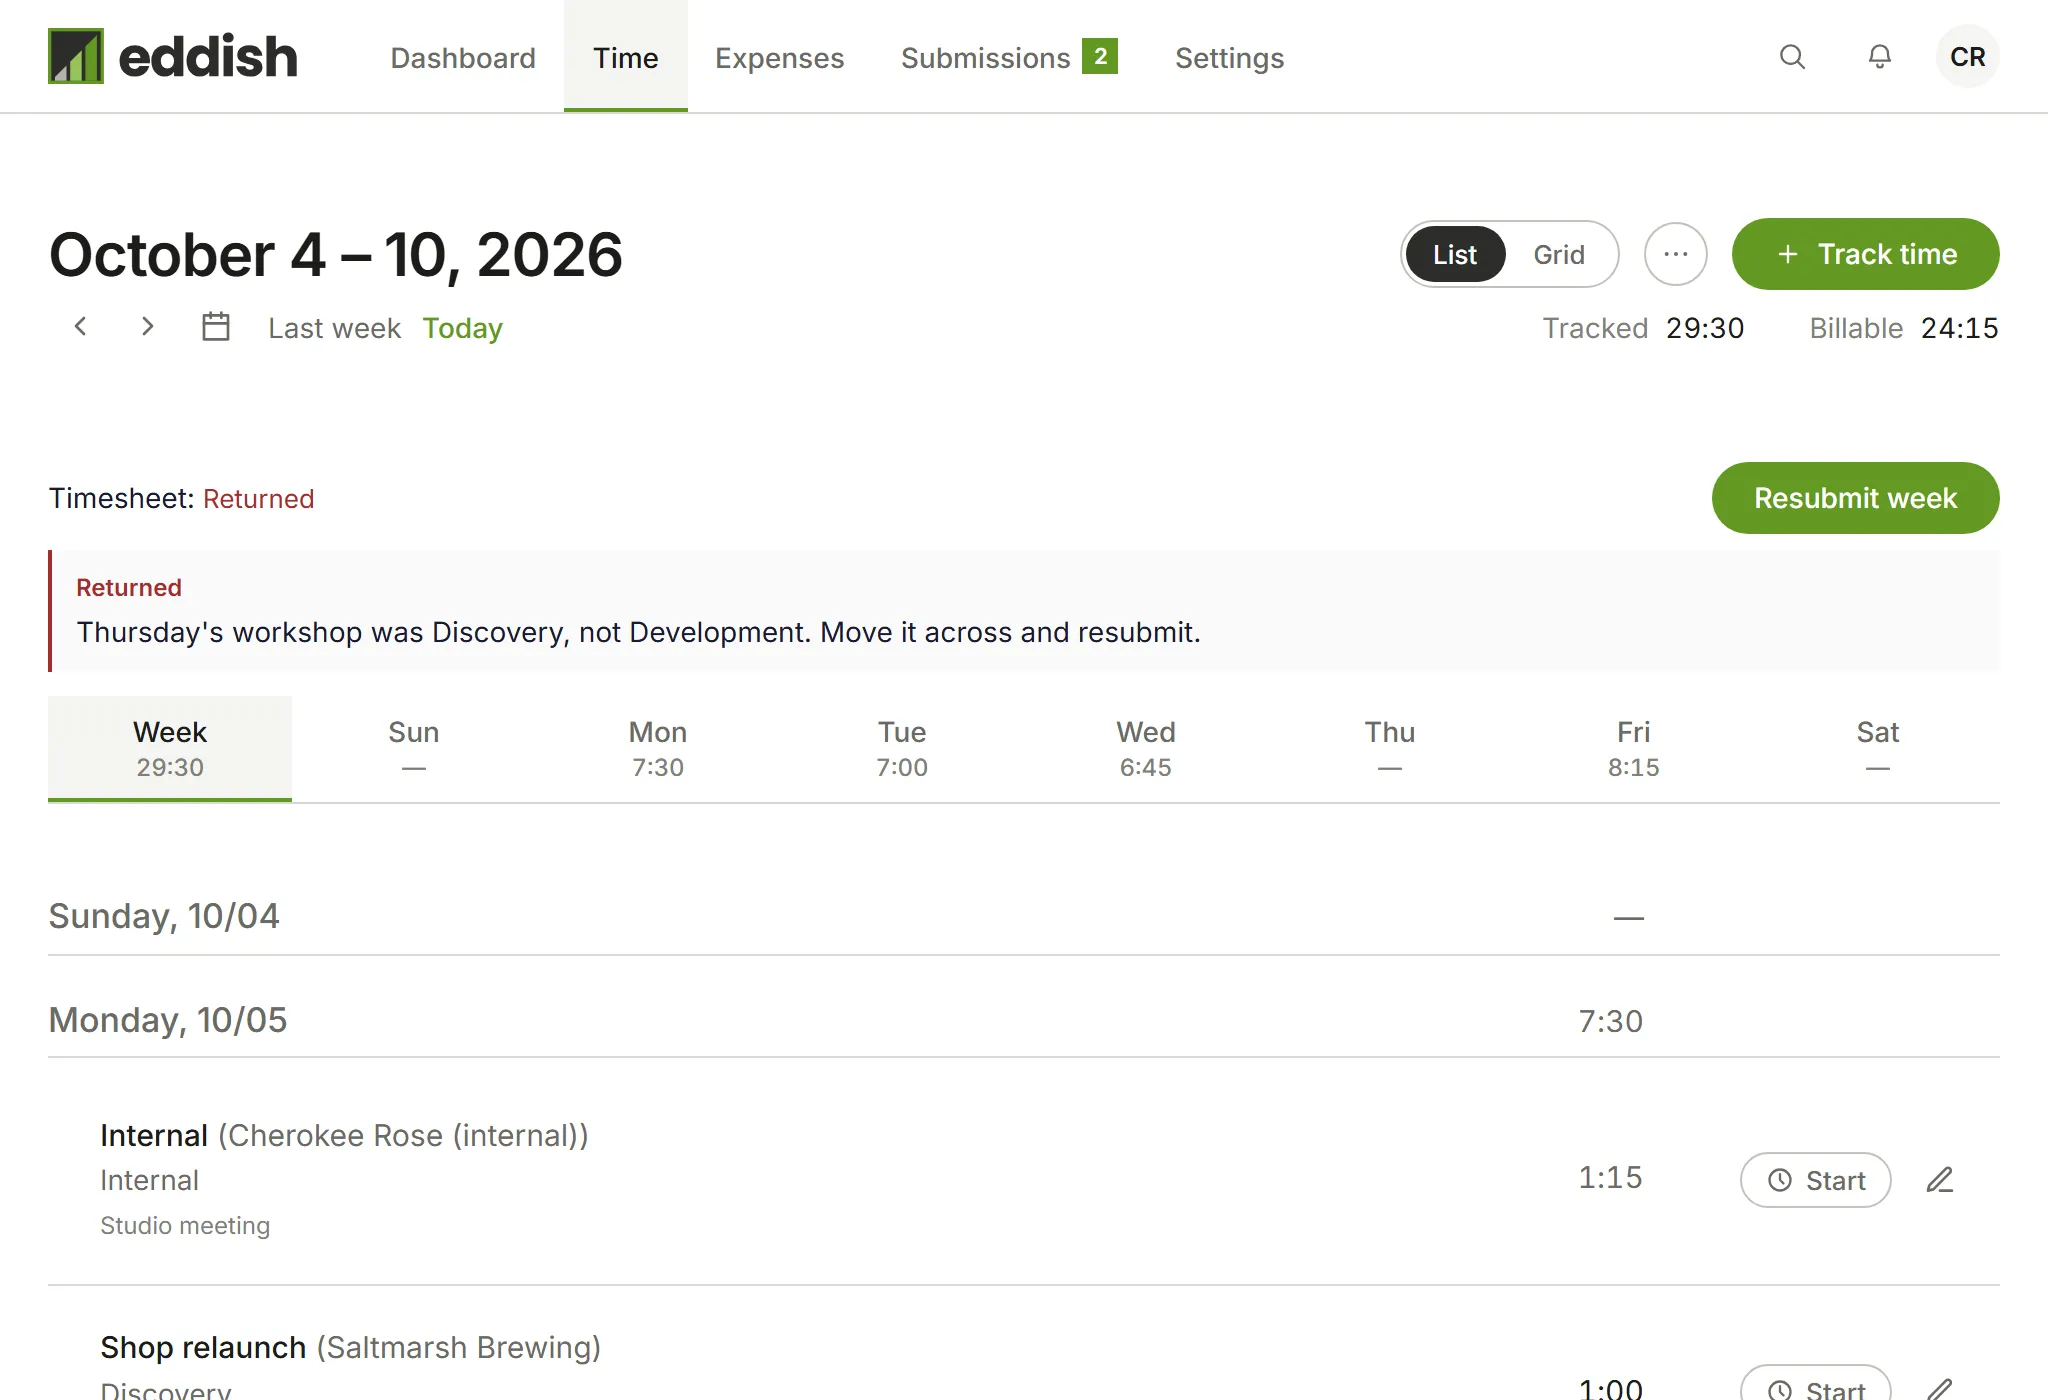
Task: Edit the Studio meeting entry pencil icon
Action: coord(1940,1180)
